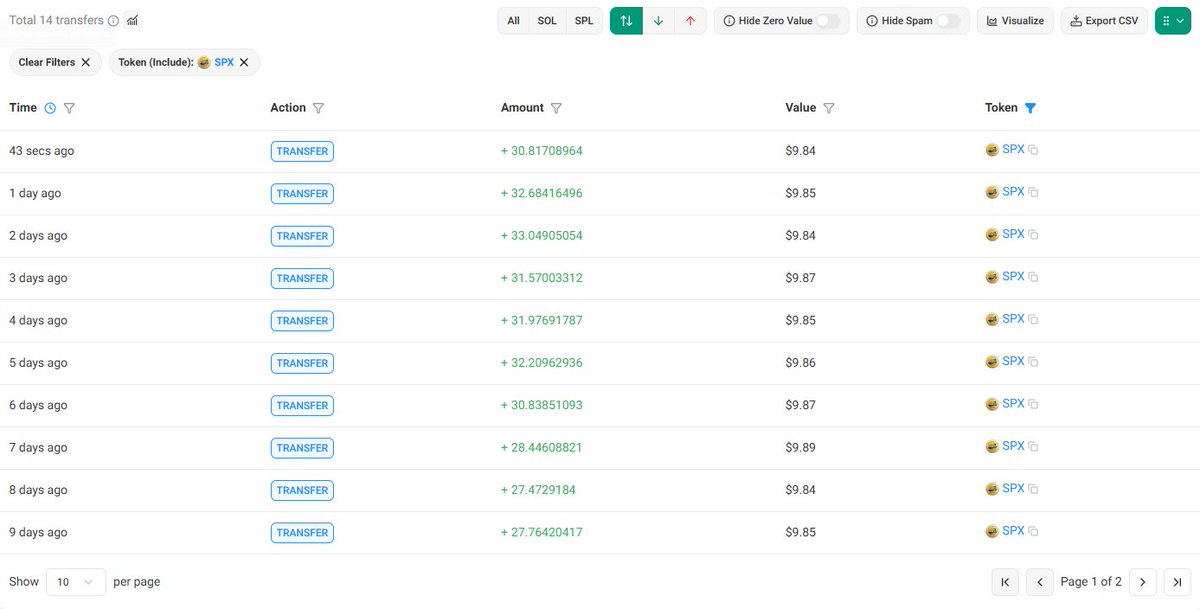This screenshot has width=1200, height=609.
Task: Open the Value column filter funnel
Action: 828,108
